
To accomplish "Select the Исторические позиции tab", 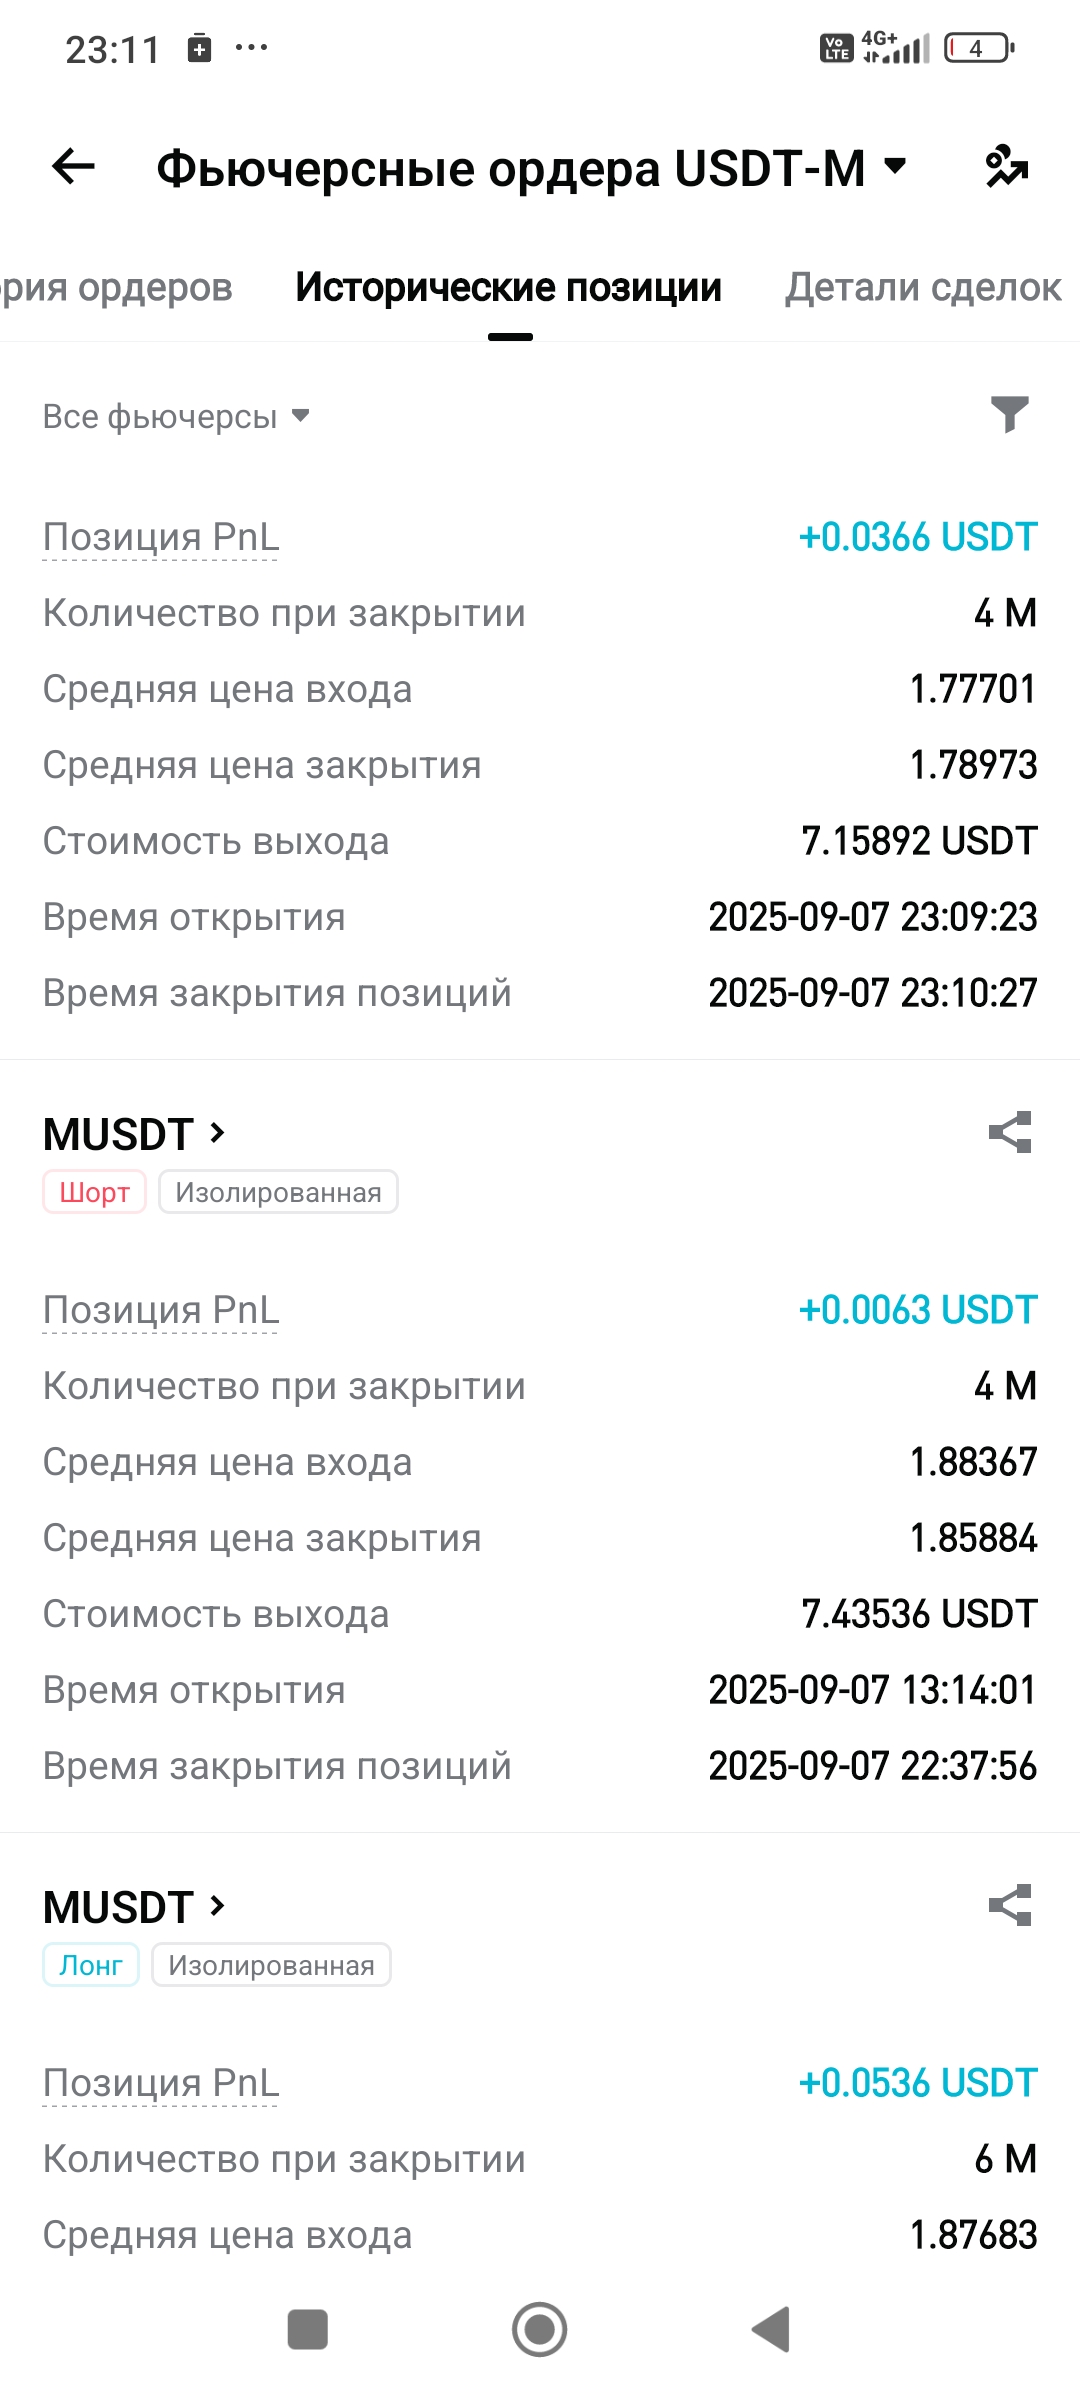I will click(508, 288).
